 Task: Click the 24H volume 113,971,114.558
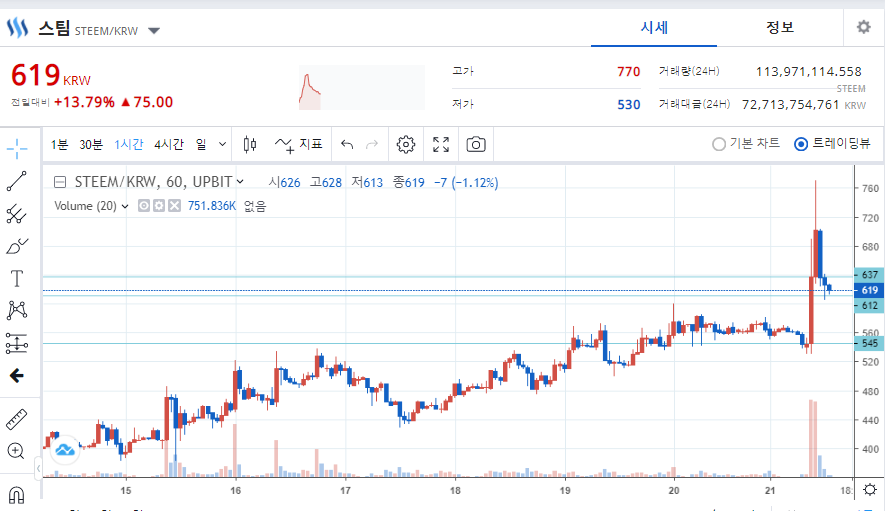pos(808,72)
